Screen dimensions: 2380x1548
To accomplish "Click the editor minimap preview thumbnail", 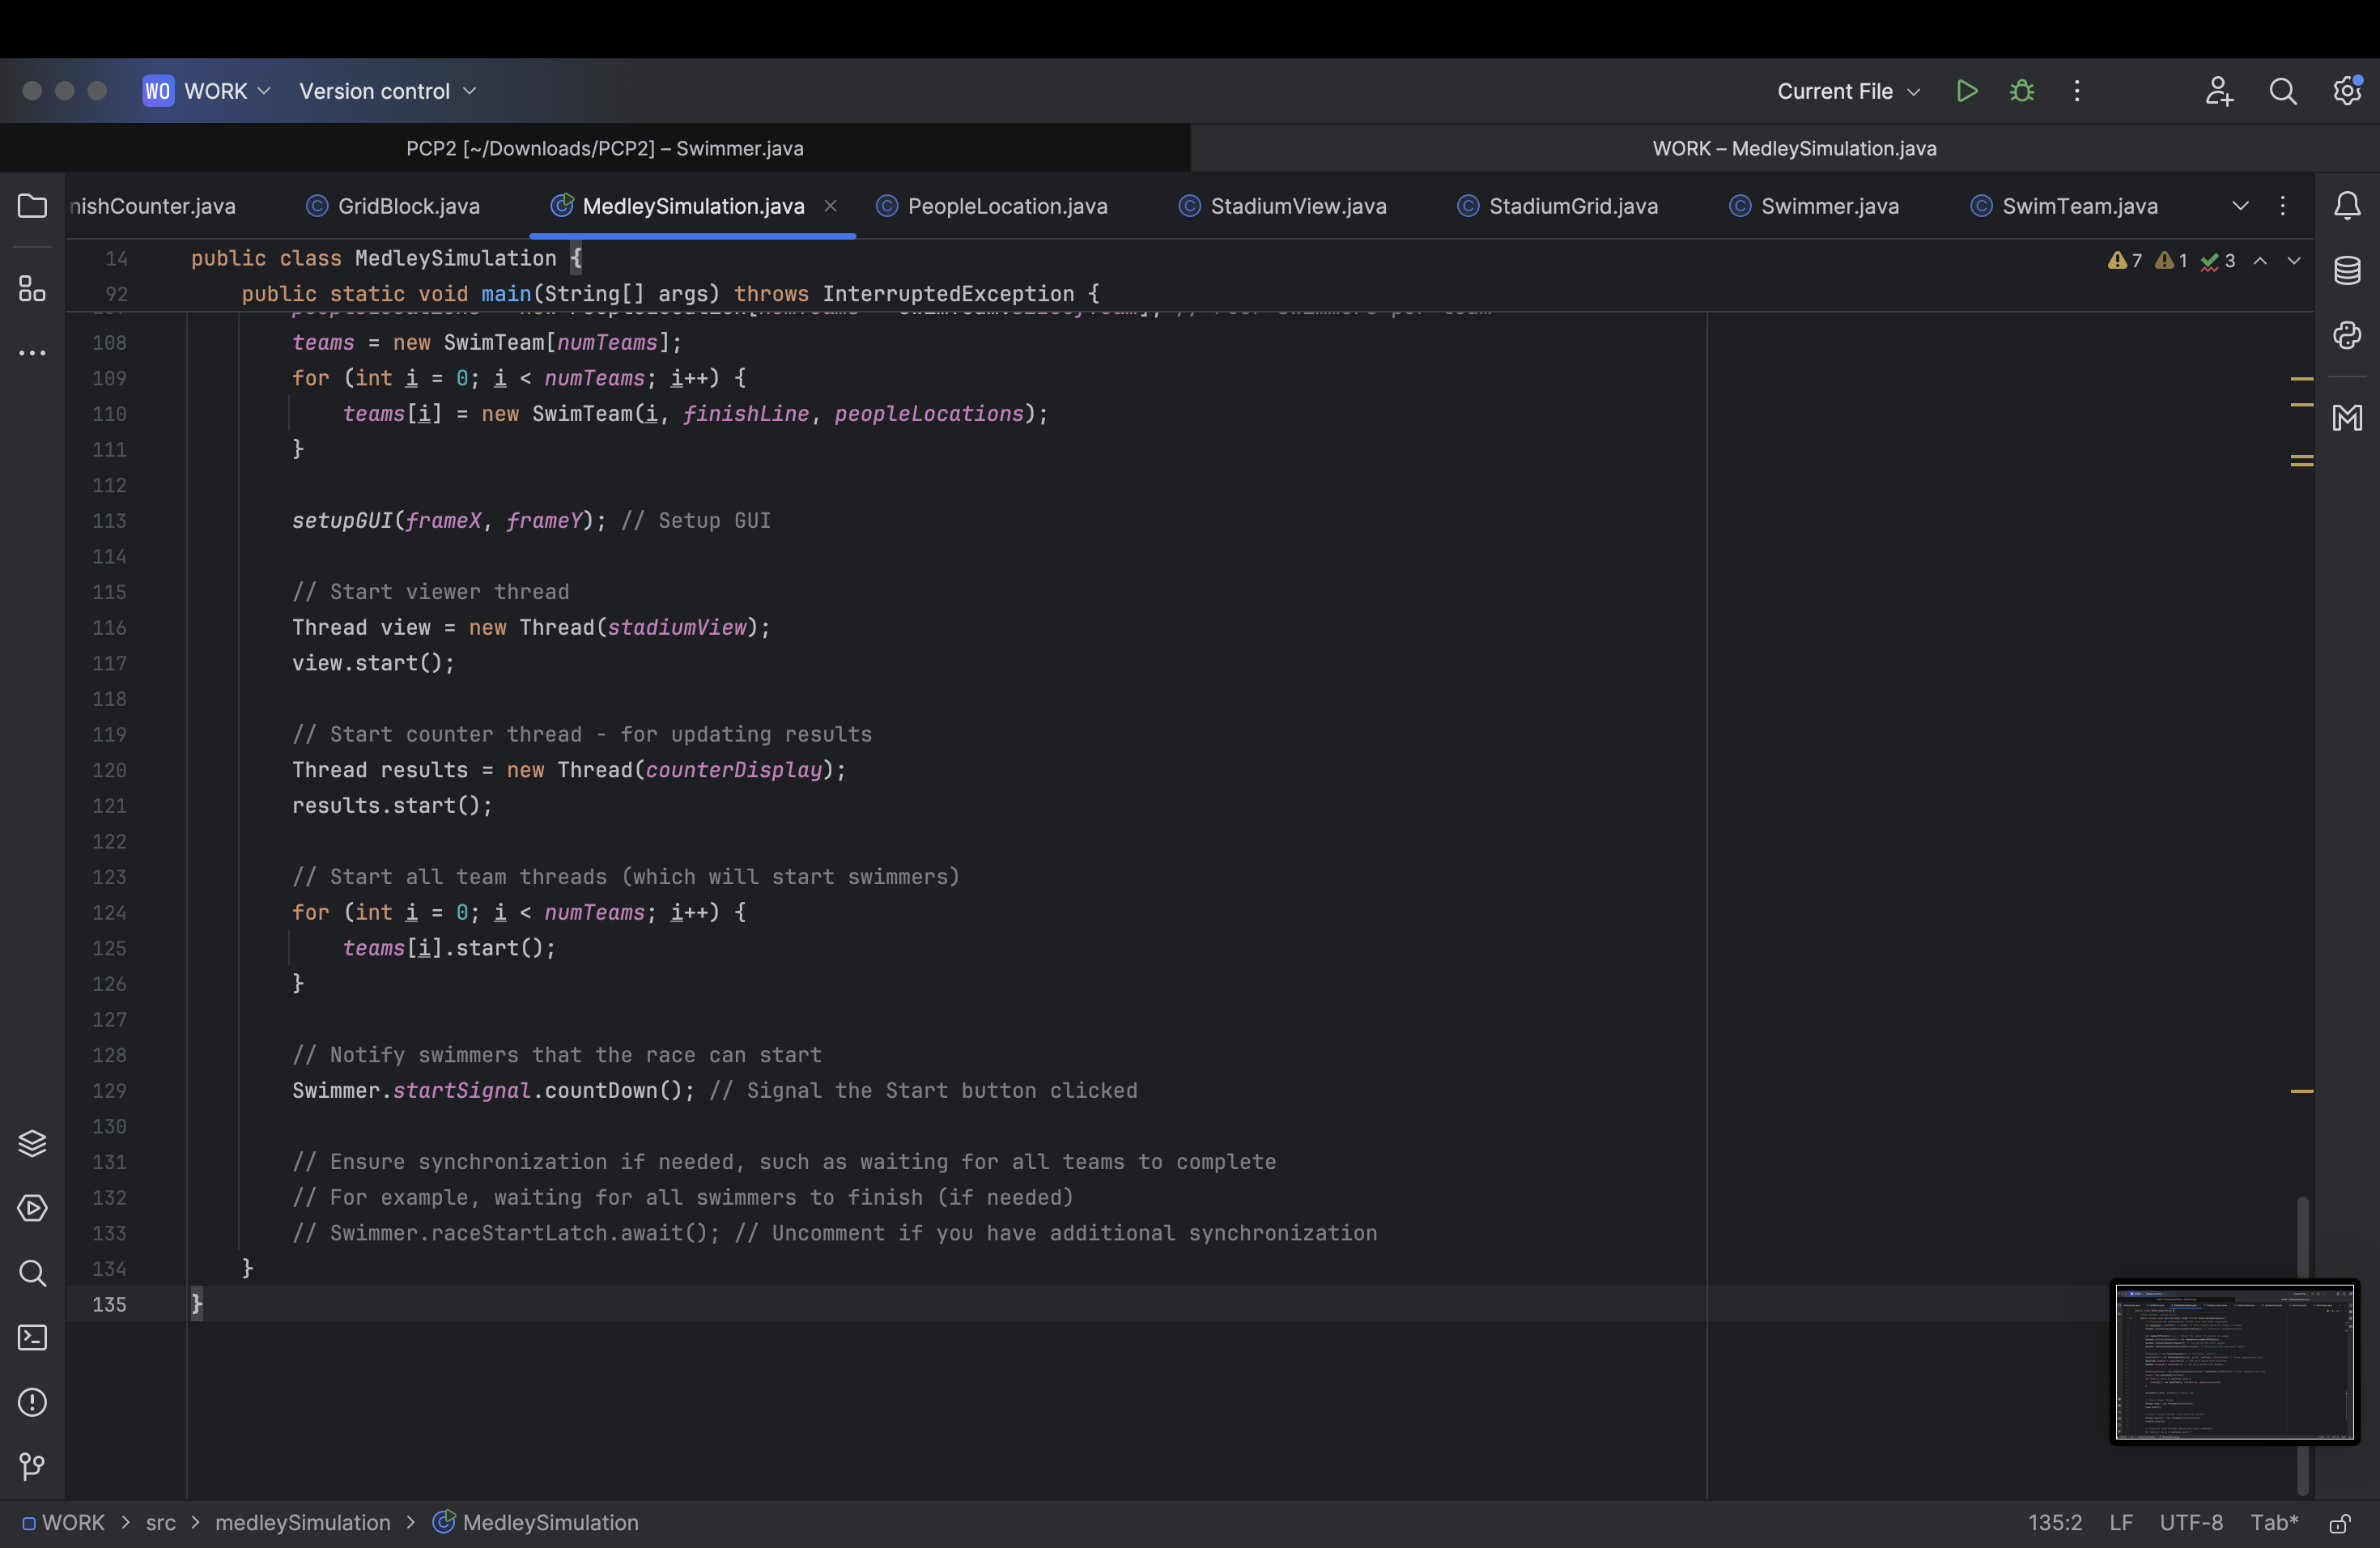I will [x=2234, y=1362].
